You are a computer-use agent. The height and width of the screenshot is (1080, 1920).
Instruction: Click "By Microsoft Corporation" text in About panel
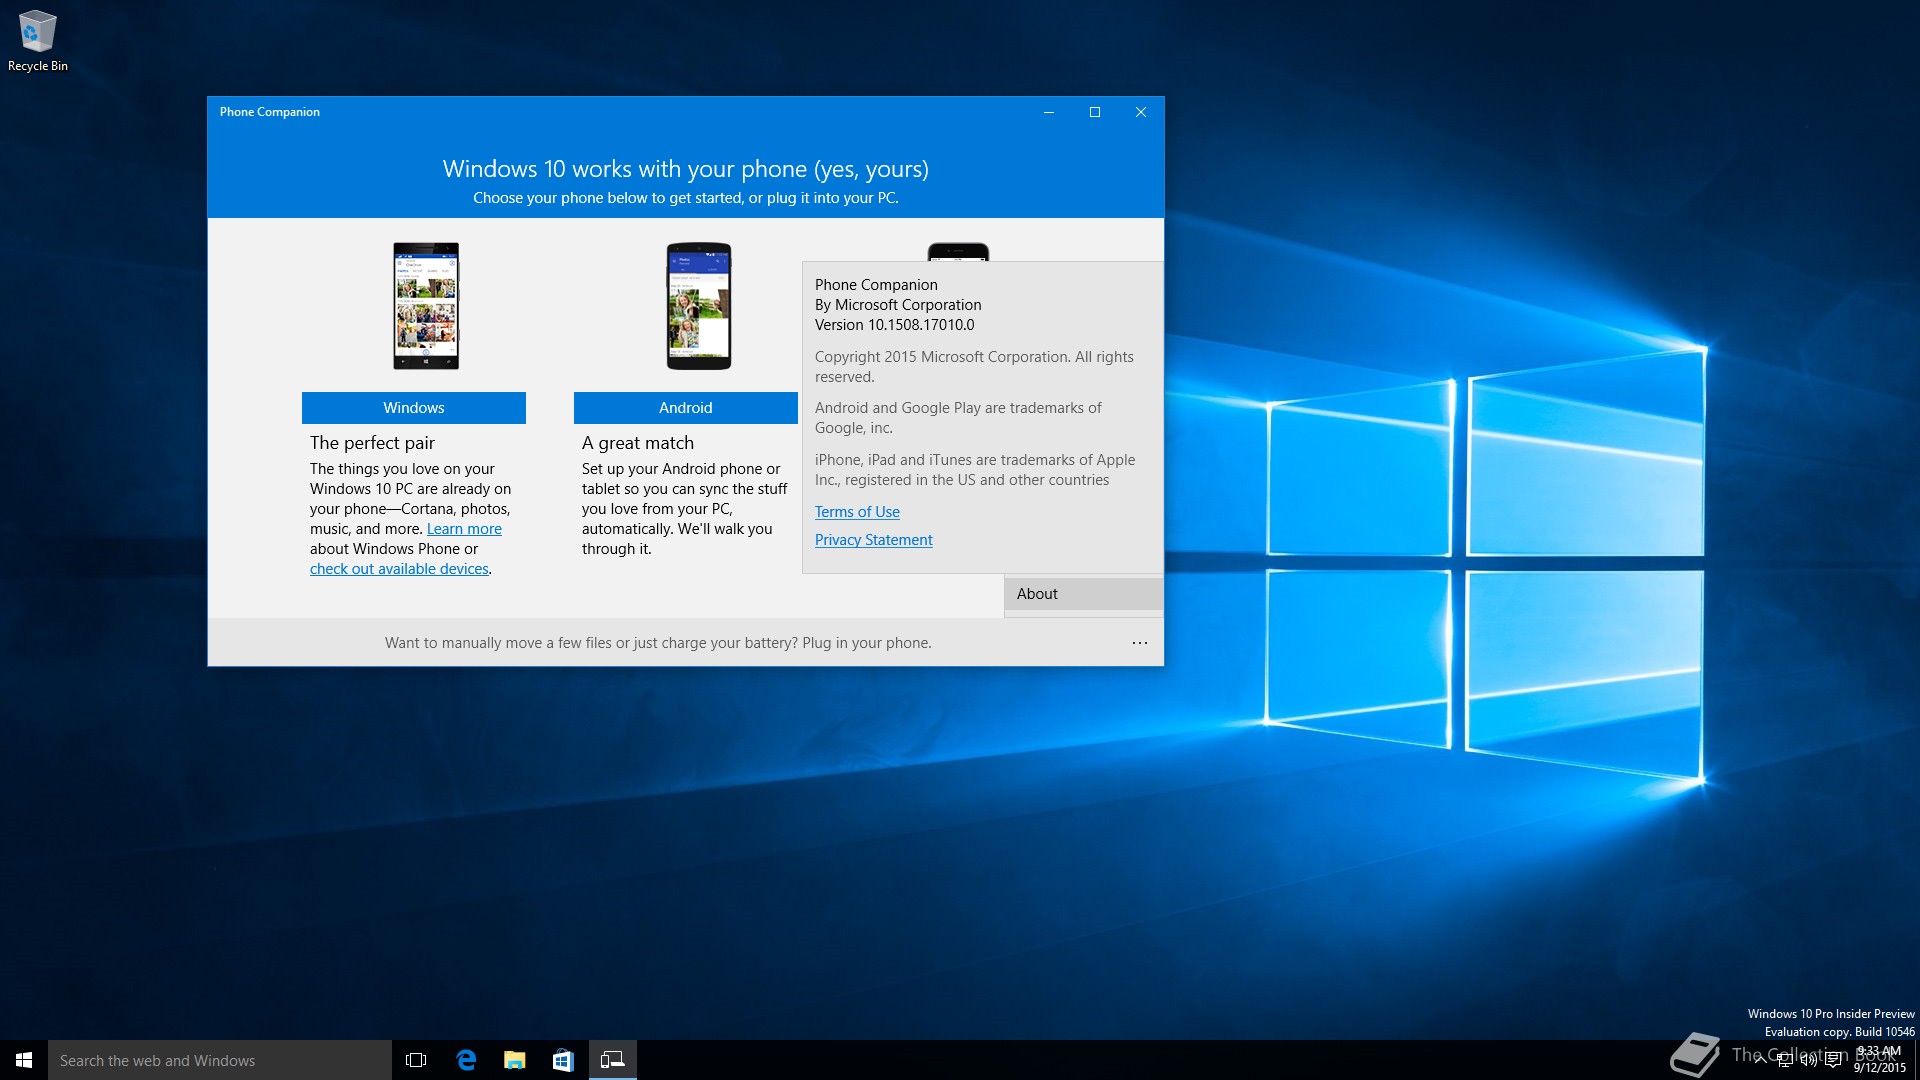[898, 305]
